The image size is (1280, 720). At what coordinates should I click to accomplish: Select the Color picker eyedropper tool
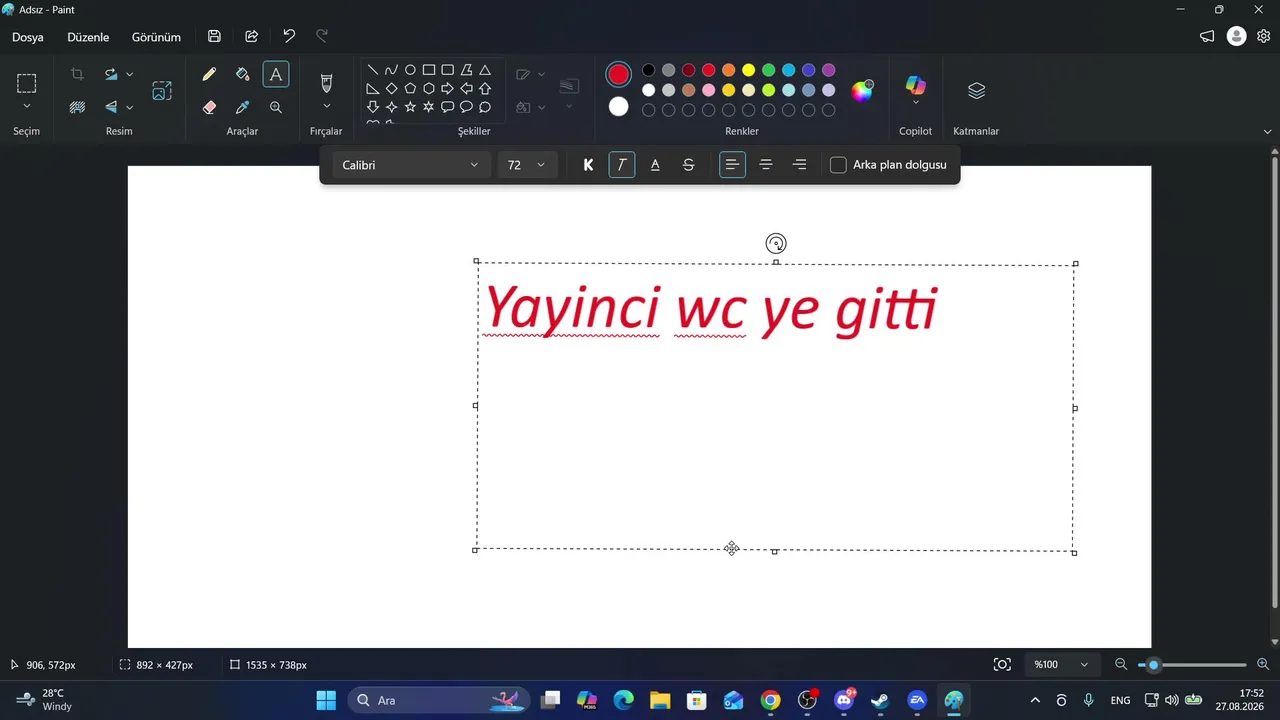coord(242,107)
